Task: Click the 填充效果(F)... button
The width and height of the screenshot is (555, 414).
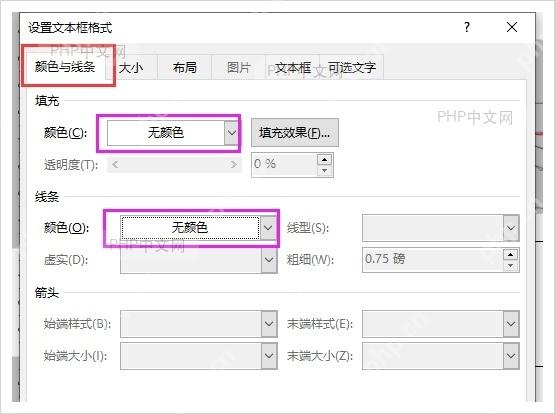Action: 294,133
